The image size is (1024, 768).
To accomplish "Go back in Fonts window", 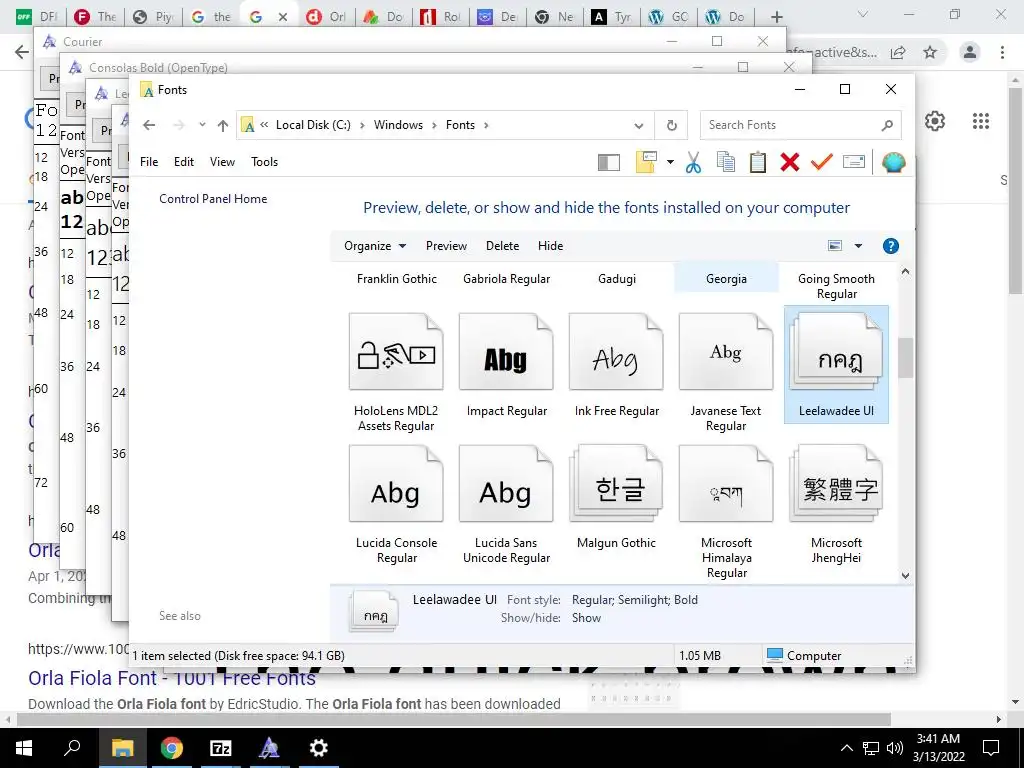I will 149,125.
